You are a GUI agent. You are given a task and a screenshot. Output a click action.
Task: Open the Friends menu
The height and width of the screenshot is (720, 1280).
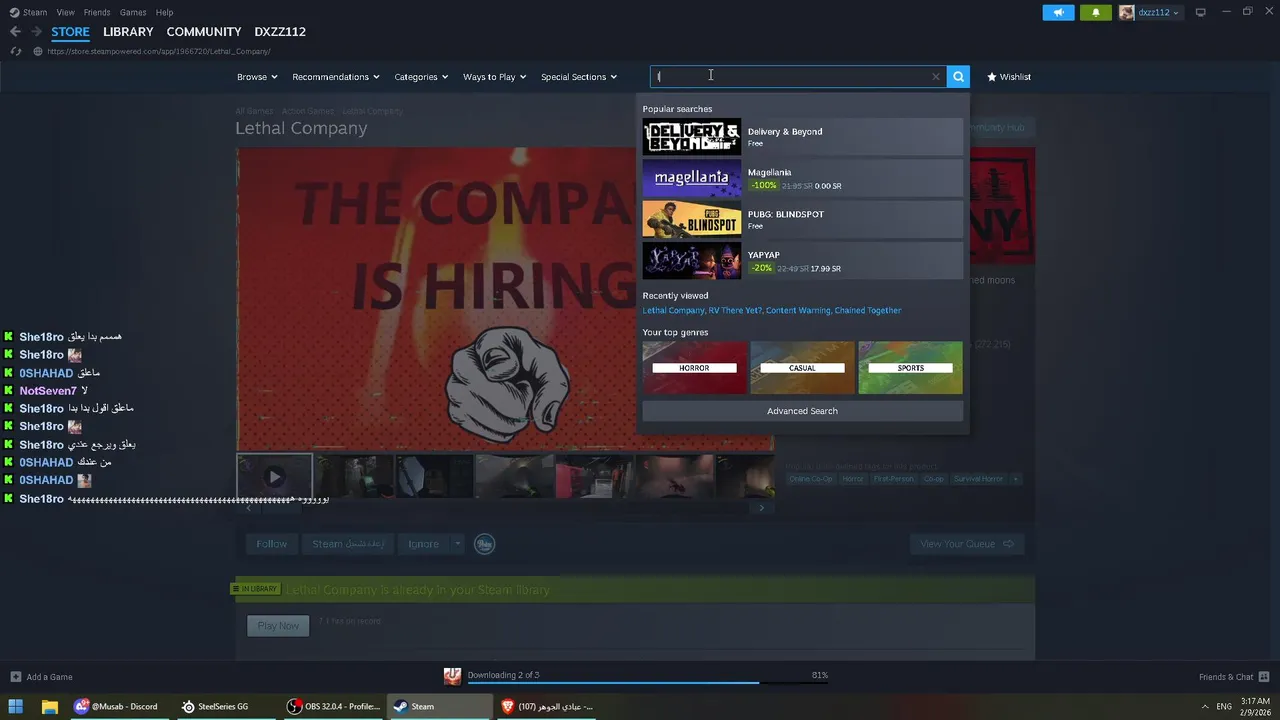point(97,12)
